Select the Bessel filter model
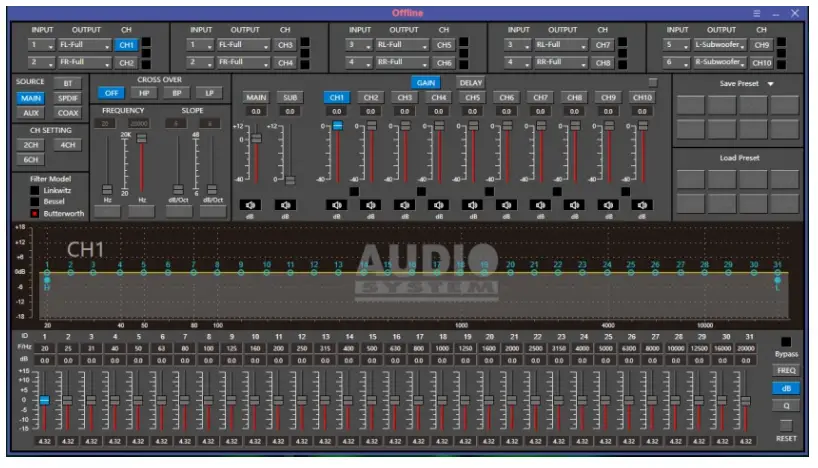 [34, 201]
